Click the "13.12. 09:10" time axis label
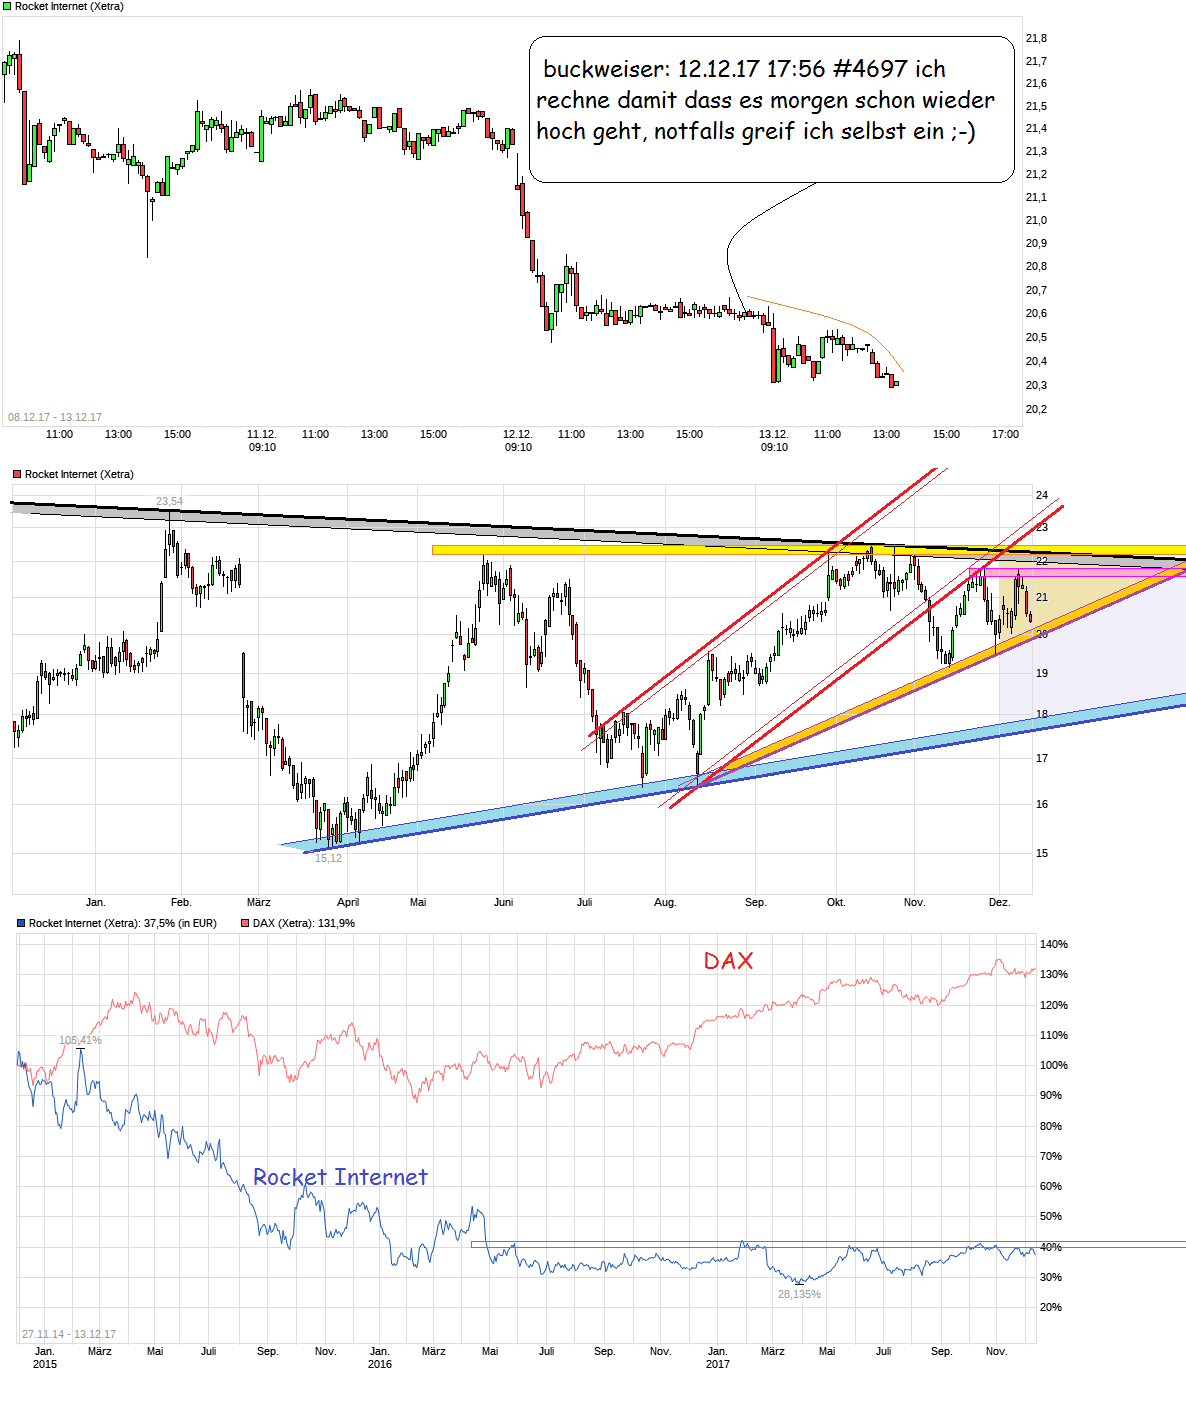 (x=774, y=440)
